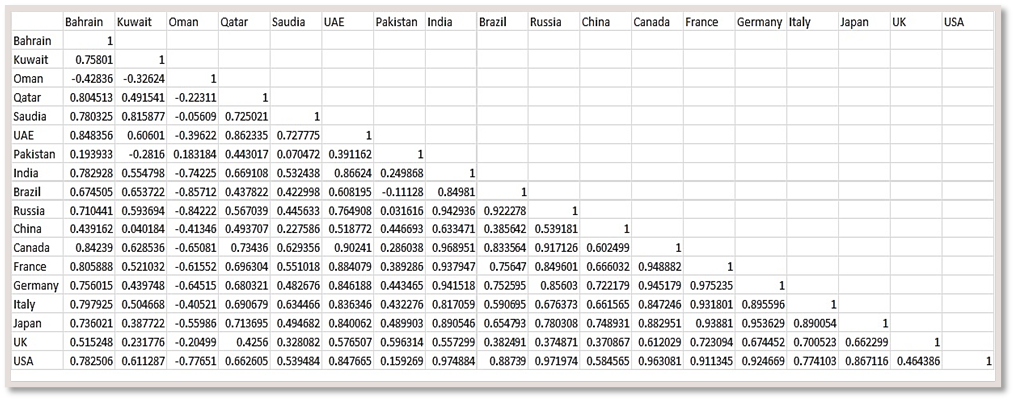Click the Japan row label
This screenshot has width=1014, height=400.
tap(37, 322)
